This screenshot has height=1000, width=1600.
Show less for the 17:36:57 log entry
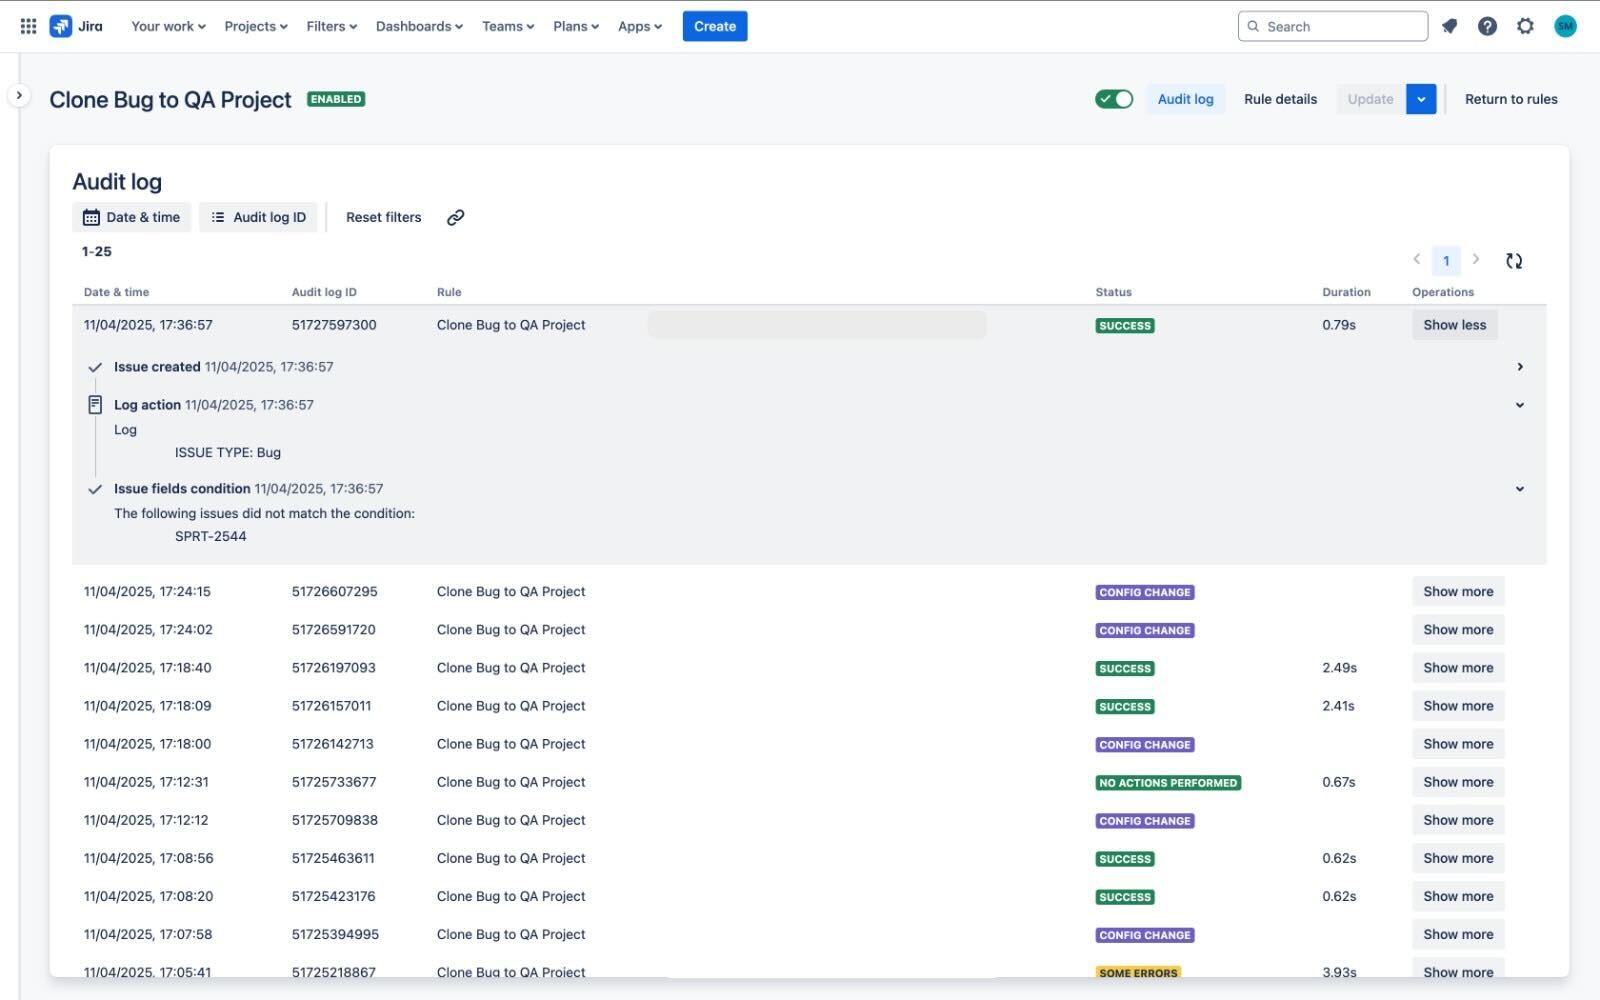1454,324
